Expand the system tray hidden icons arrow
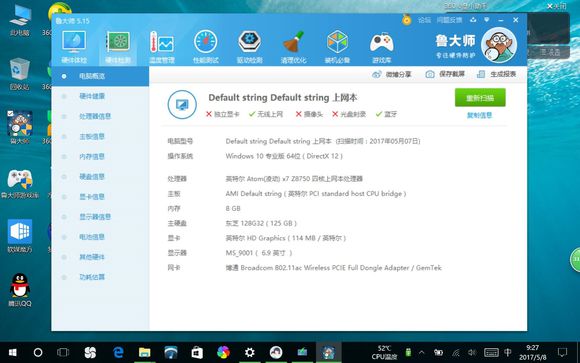The image size is (580, 363). [422, 353]
